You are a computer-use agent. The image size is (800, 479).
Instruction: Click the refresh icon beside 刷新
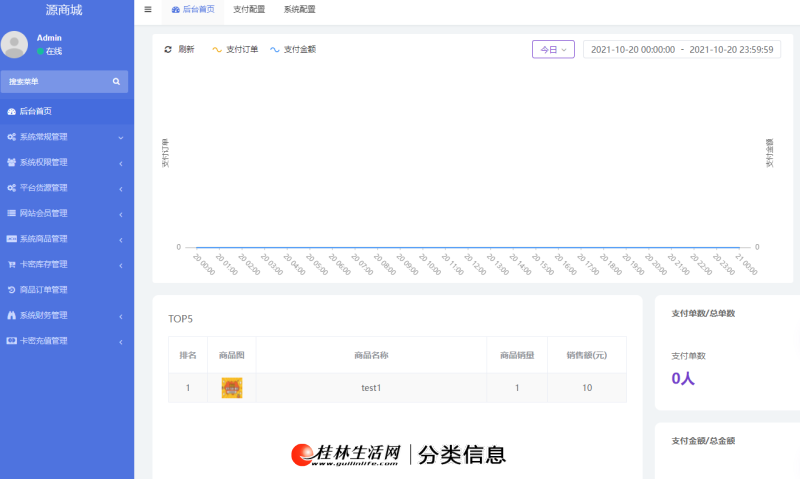(x=168, y=49)
